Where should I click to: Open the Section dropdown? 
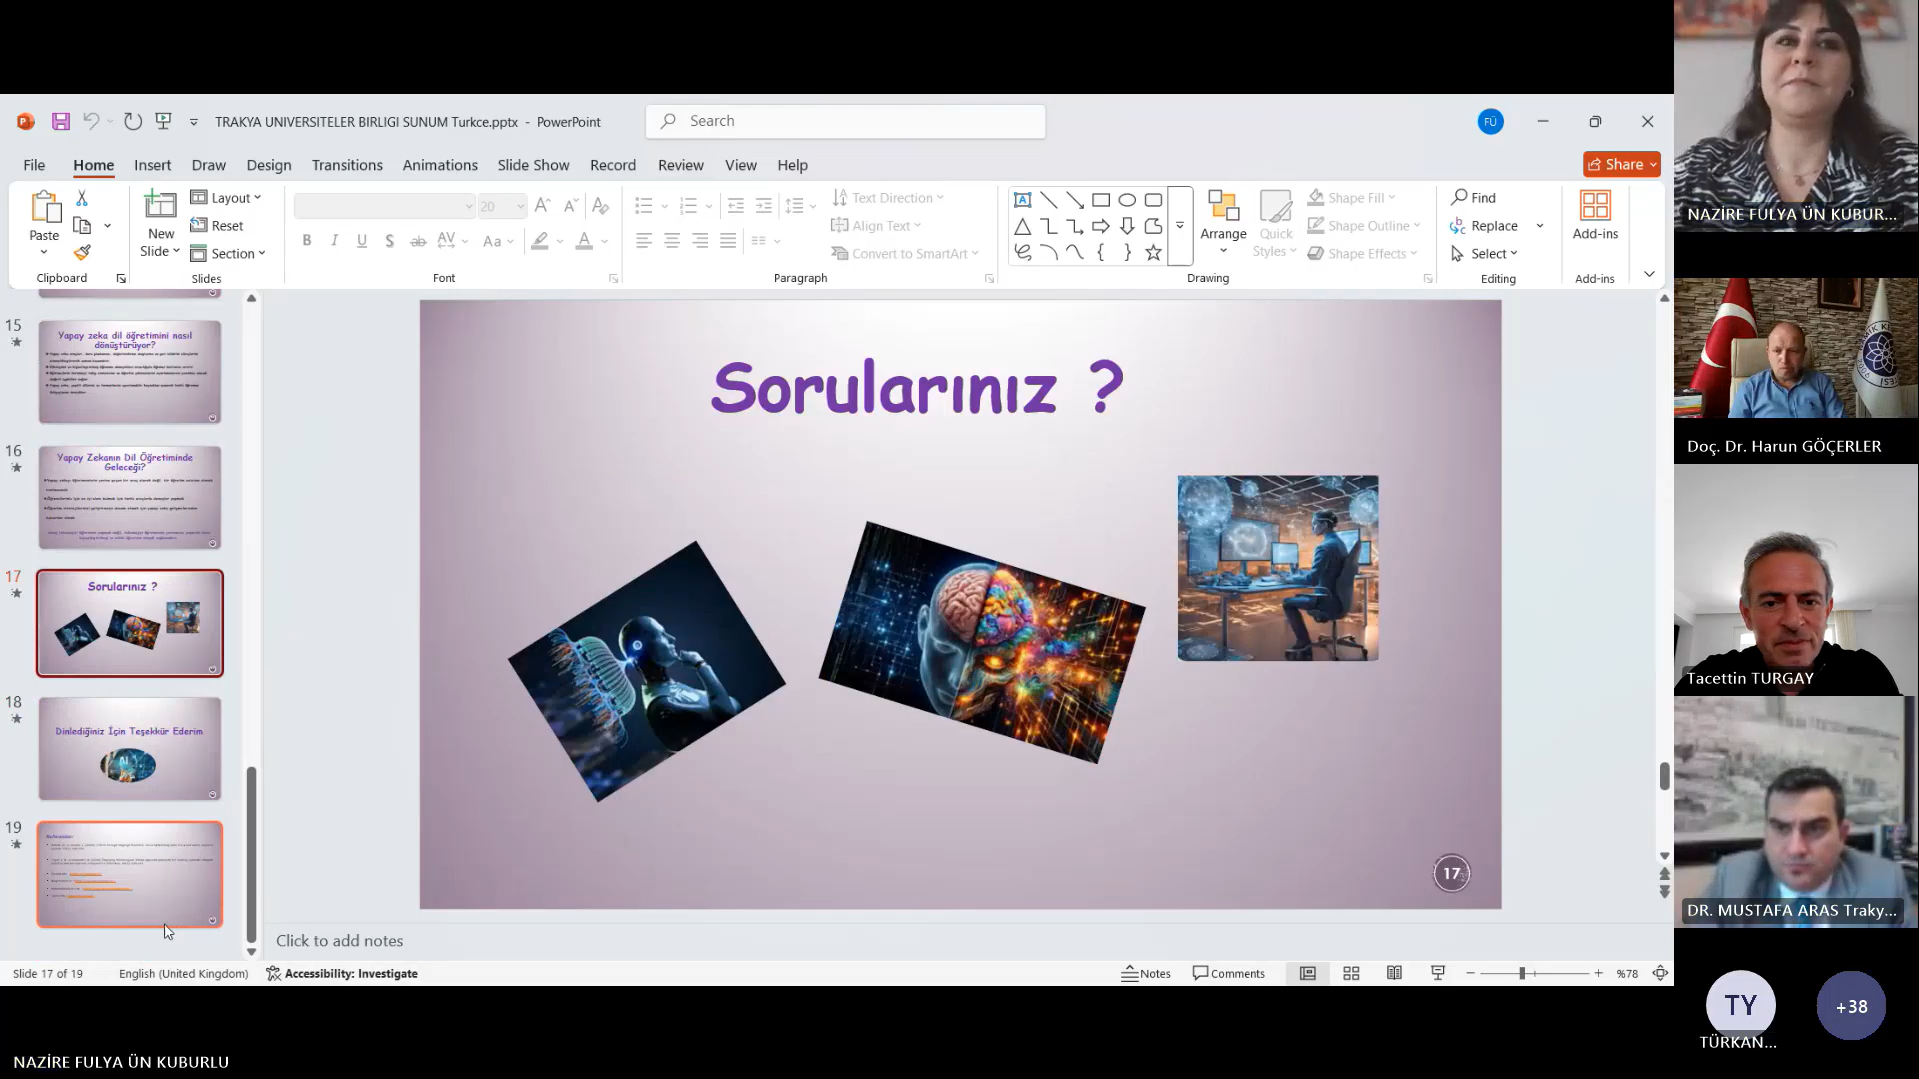(x=228, y=253)
